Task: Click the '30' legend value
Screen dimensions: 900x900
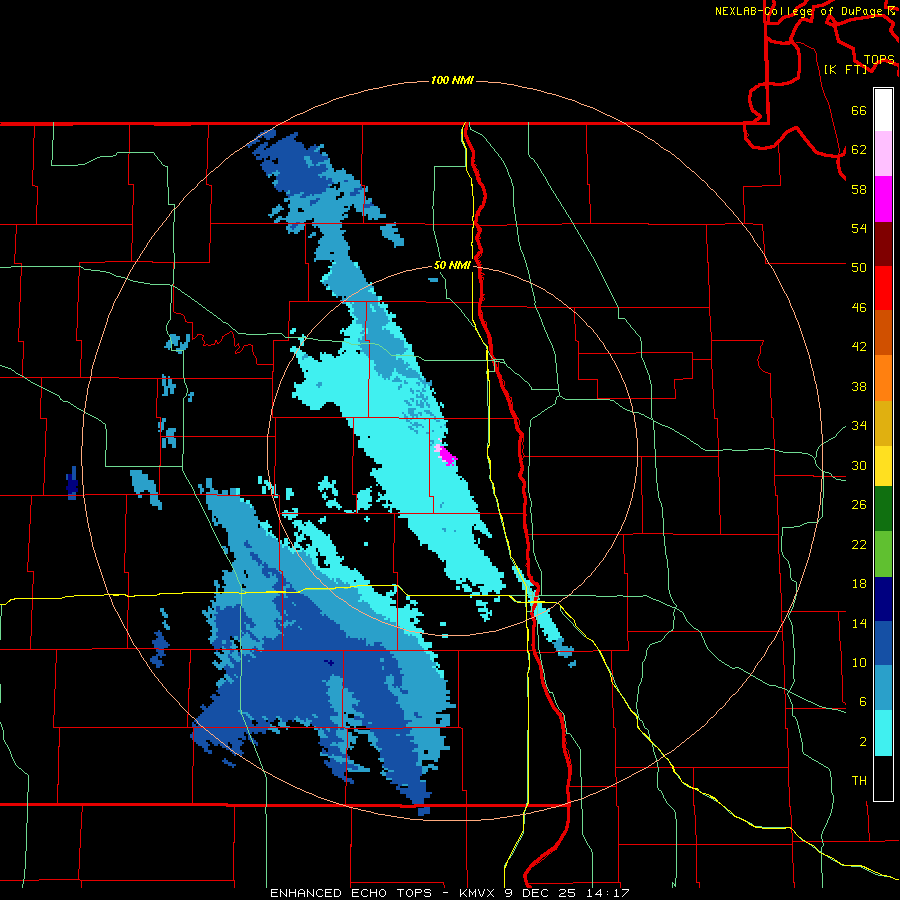Action: 859,465
